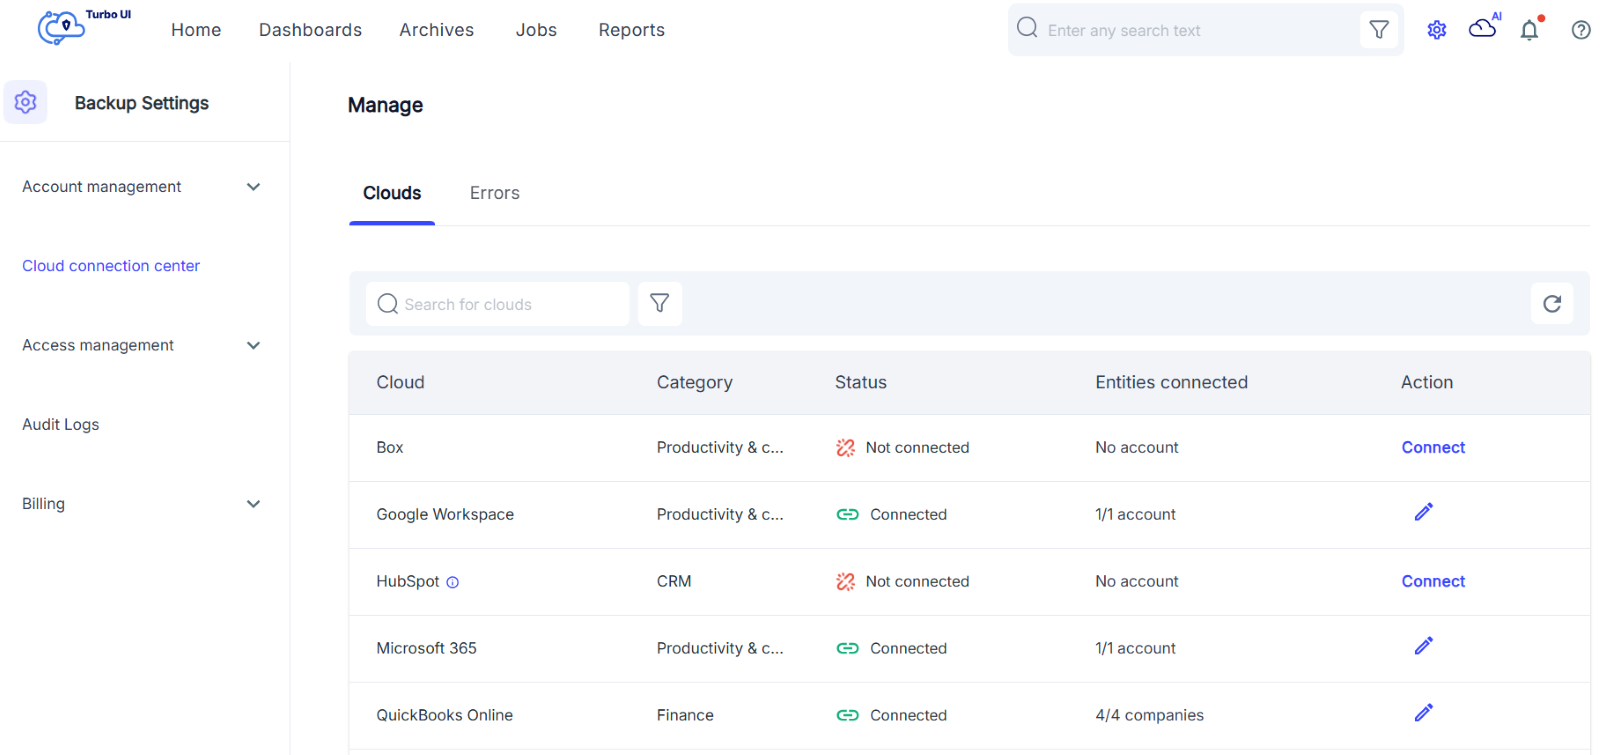Click Finance category cell
Image resolution: width=1600 pixels, height=755 pixels.
tap(685, 716)
